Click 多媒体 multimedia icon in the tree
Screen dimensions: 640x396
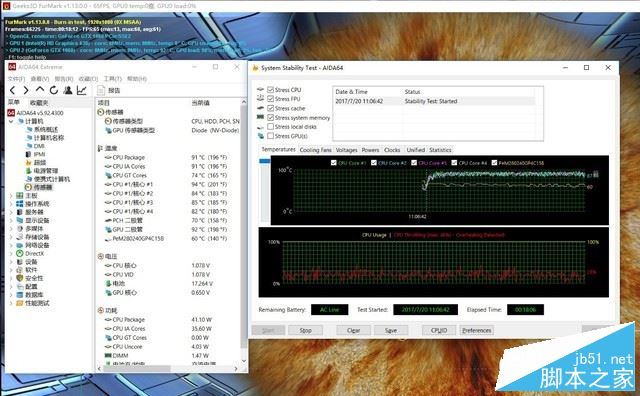pyautogui.click(x=19, y=229)
